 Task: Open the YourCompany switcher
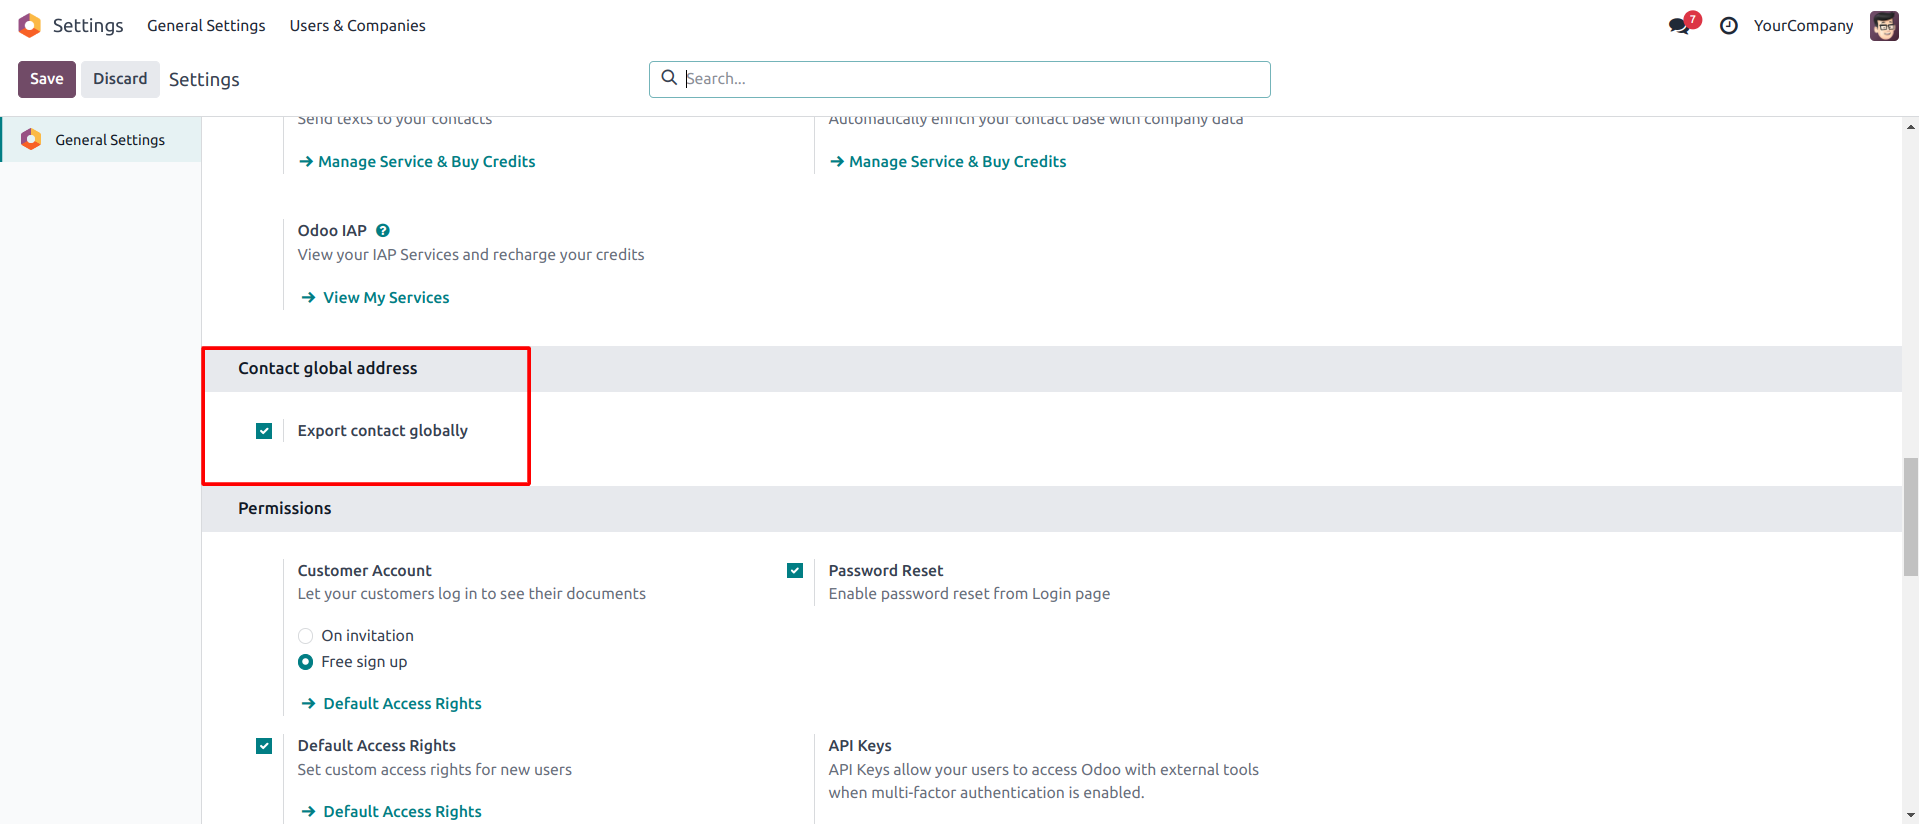click(x=1803, y=26)
